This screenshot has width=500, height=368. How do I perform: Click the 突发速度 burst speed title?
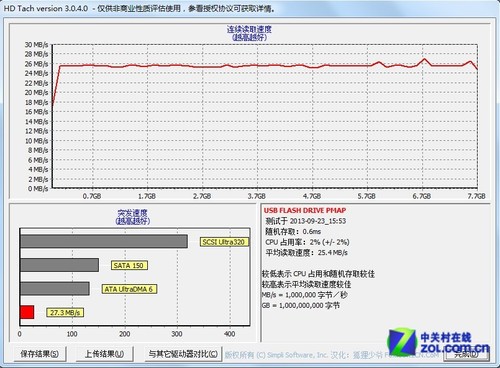tap(133, 213)
